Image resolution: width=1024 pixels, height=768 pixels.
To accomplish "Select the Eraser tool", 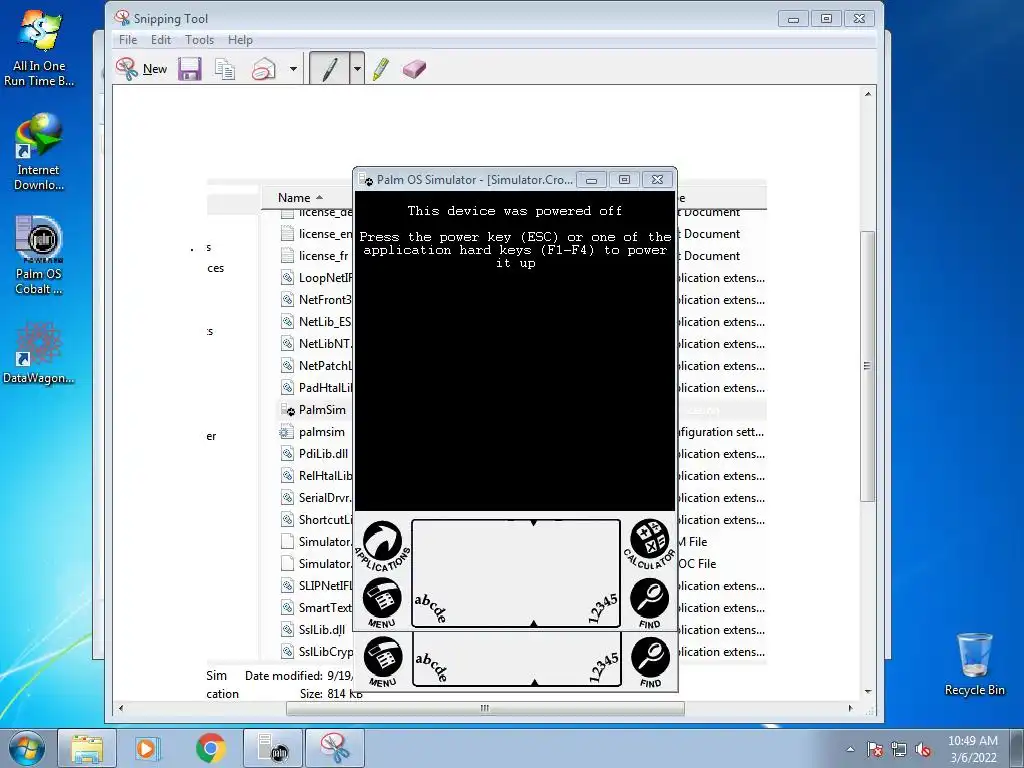I will tap(414, 69).
